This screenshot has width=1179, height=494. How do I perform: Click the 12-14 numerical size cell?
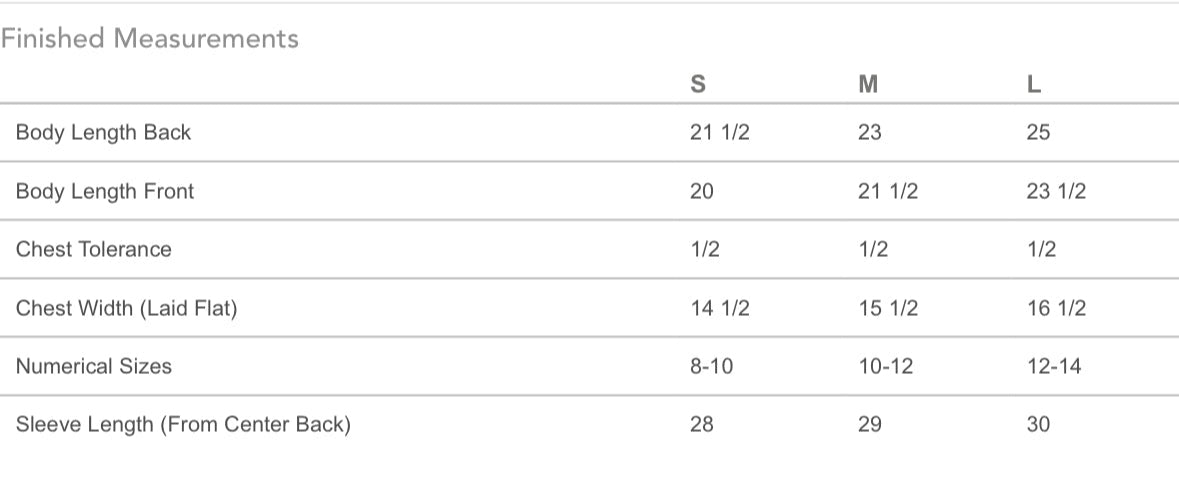(x=1053, y=366)
